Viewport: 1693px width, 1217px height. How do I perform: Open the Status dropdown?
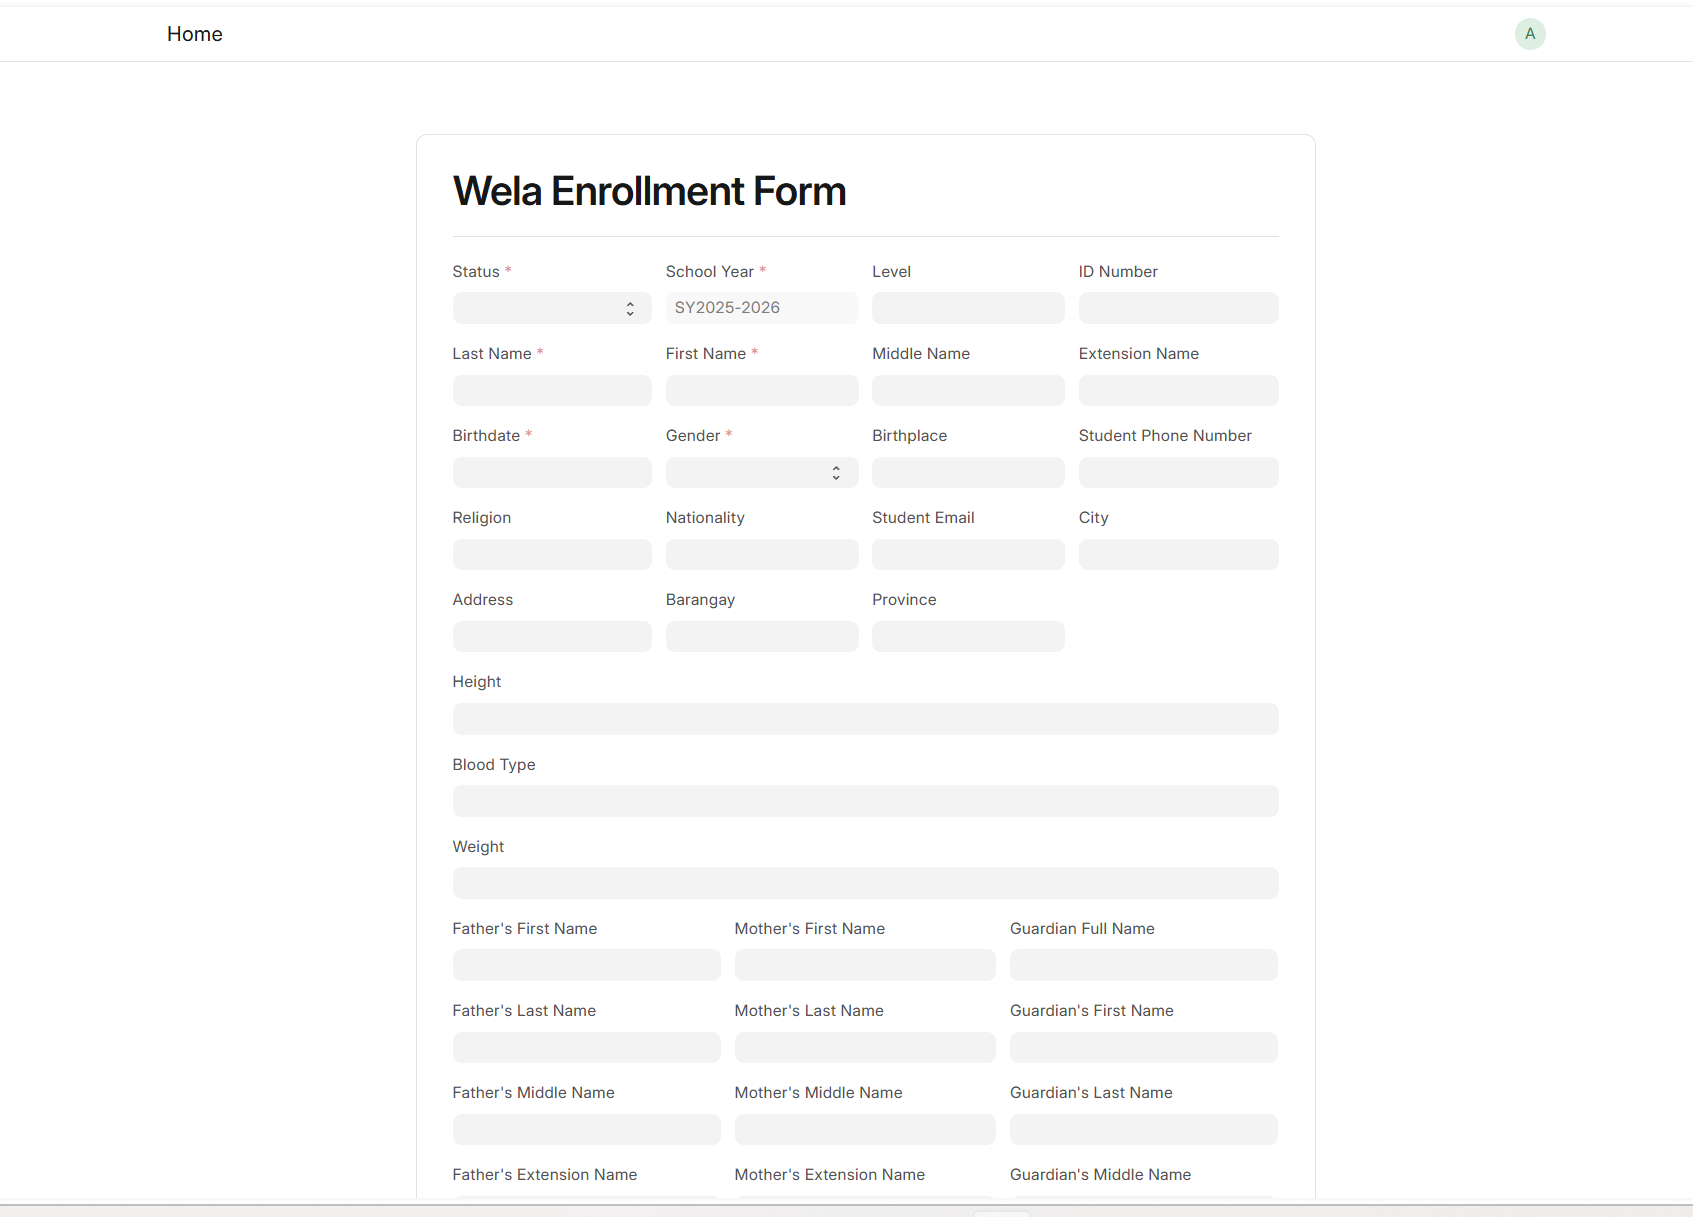[551, 308]
